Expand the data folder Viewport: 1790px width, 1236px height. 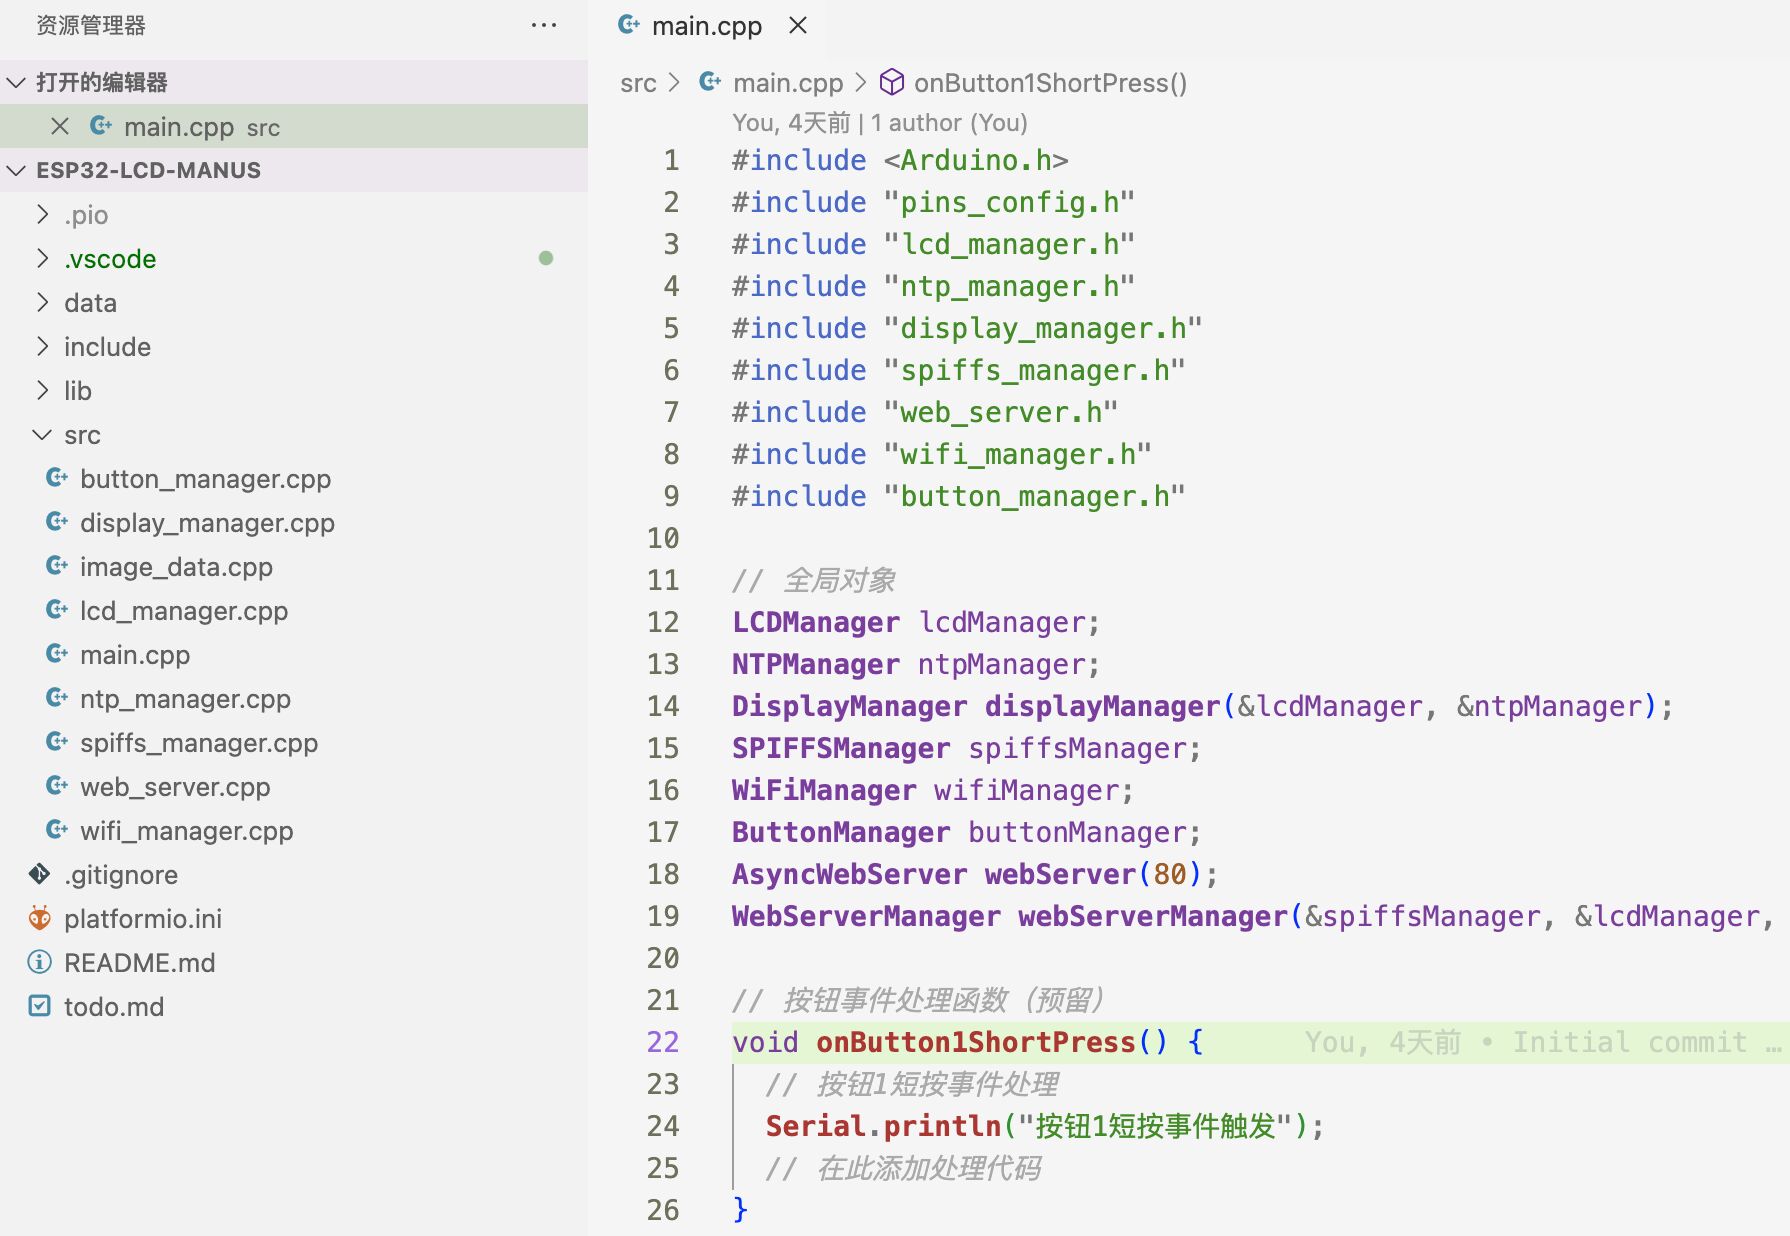click(42, 302)
